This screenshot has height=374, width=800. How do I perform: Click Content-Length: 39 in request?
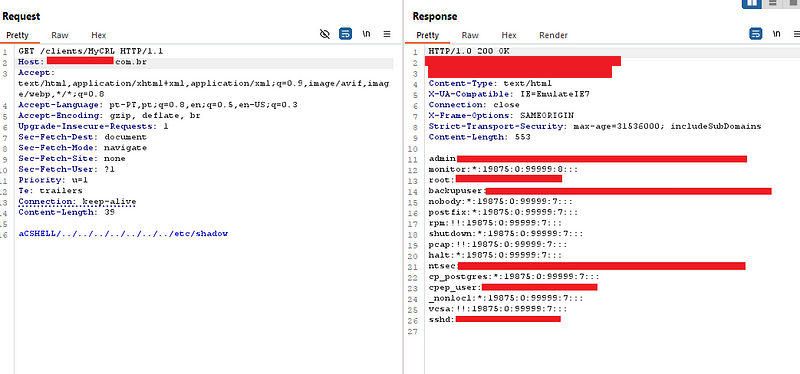click(x=66, y=212)
